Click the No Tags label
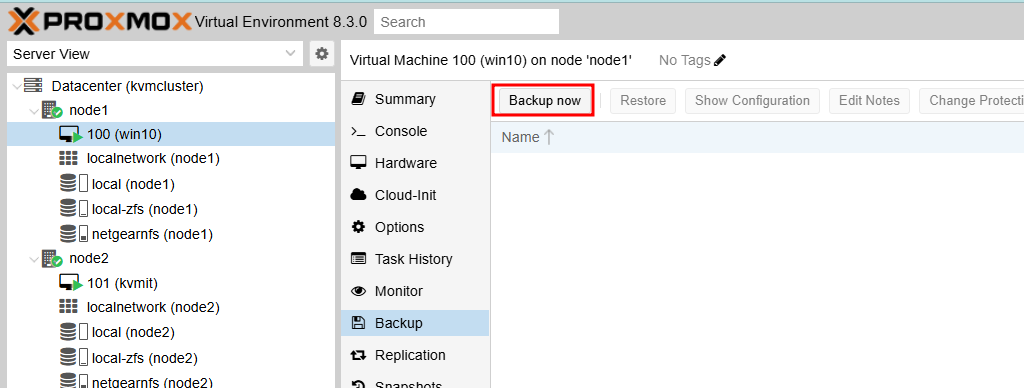The width and height of the screenshot is (1024, 388). [684, 61]
